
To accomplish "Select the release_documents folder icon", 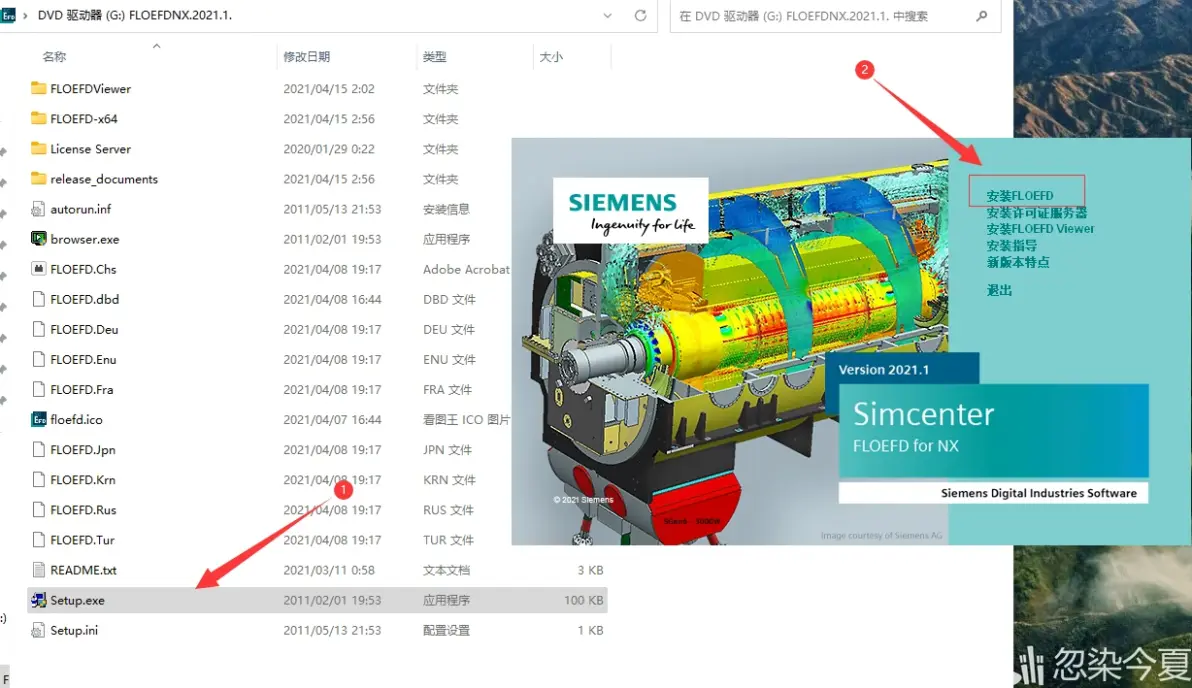I will pyautogui.click(x=39, y=179).
